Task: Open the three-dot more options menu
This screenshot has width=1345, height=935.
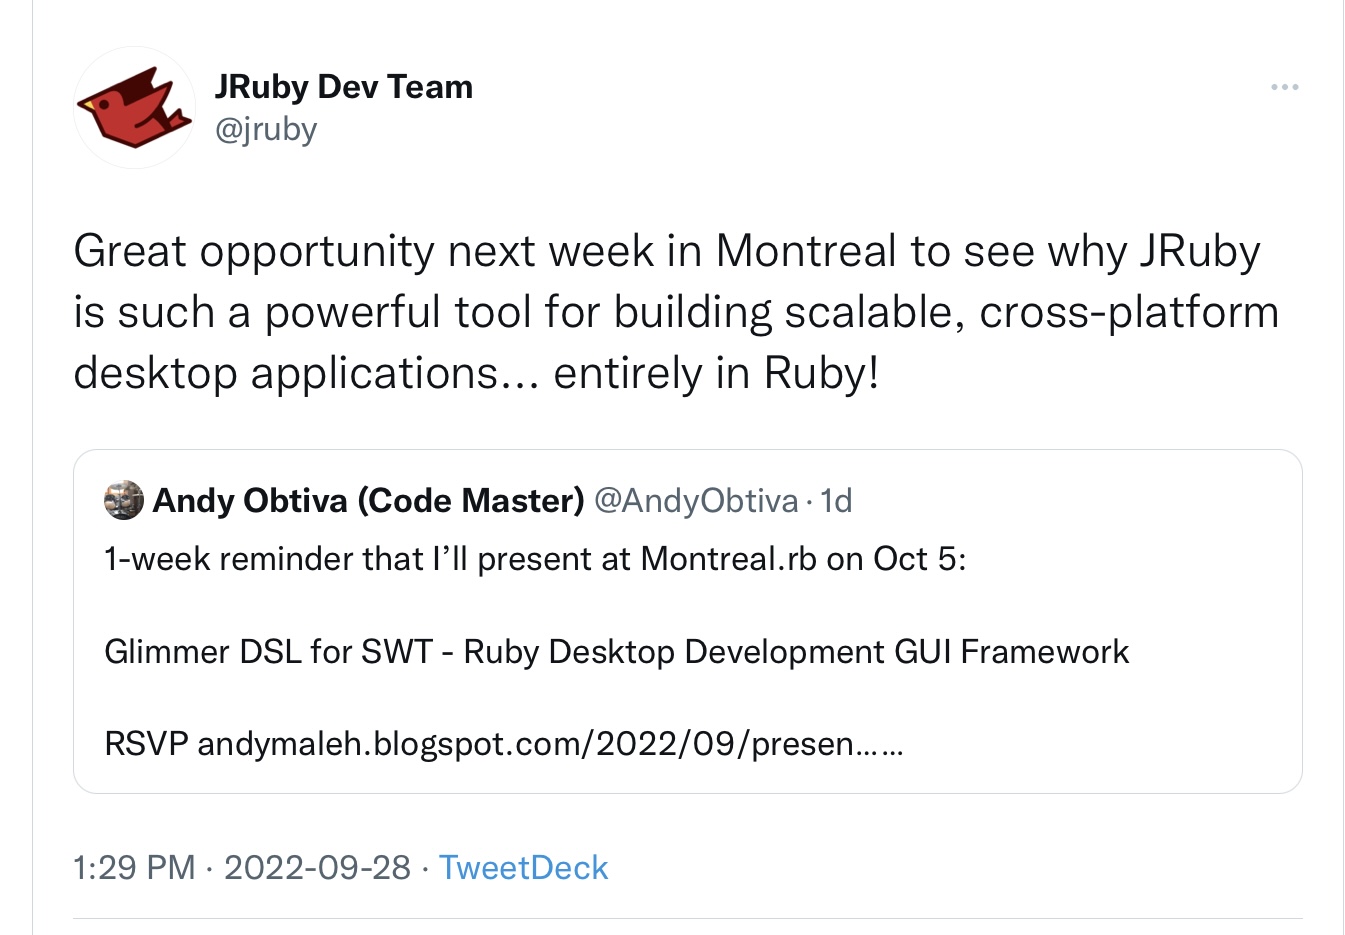Action: coord(1284,88)
